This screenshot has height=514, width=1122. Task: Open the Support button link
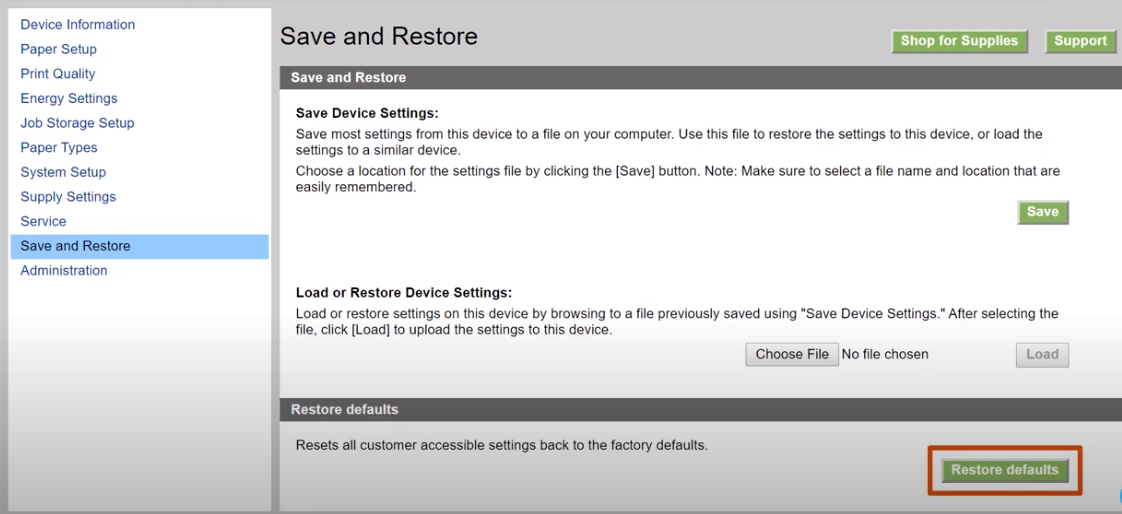tap(1080, 41)
